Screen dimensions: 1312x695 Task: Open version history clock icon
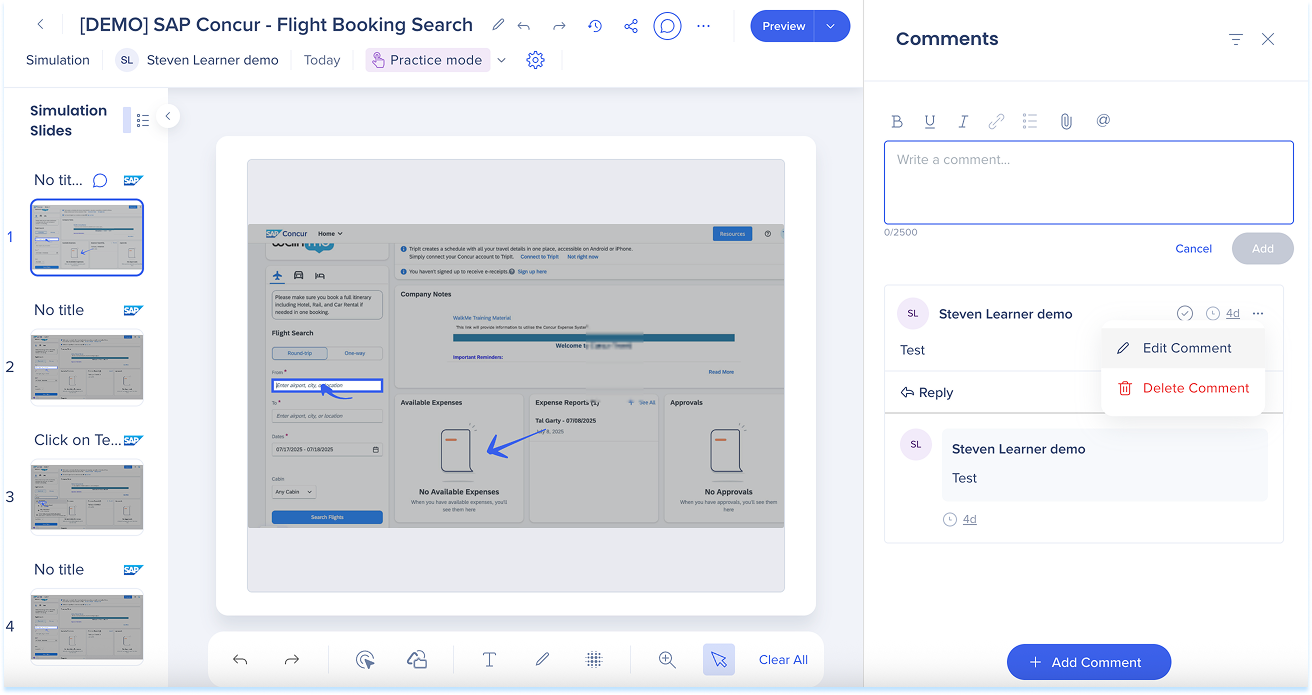[x=595, y=26]
